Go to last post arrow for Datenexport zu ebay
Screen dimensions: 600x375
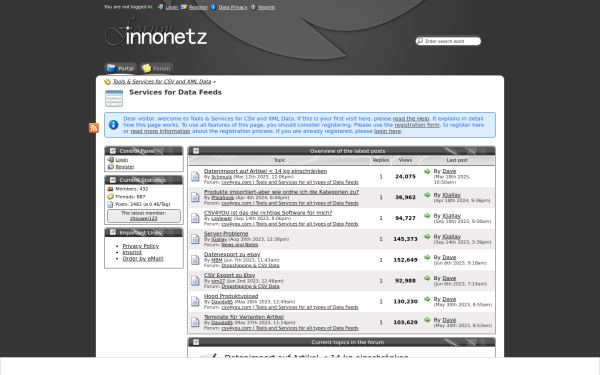pyautogui.click(x=427, y=257)
